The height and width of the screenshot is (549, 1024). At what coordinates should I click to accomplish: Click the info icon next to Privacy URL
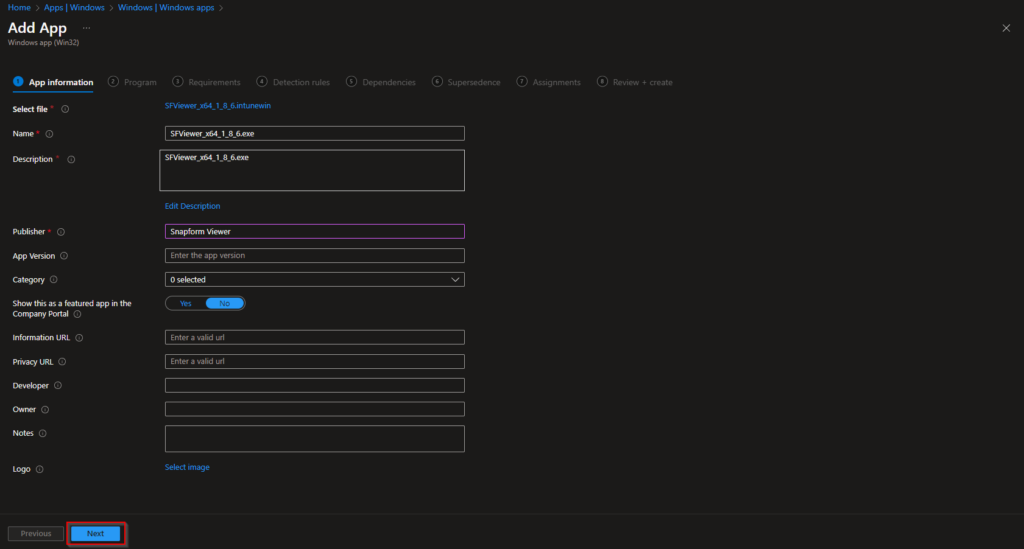[x=62, y=362]
